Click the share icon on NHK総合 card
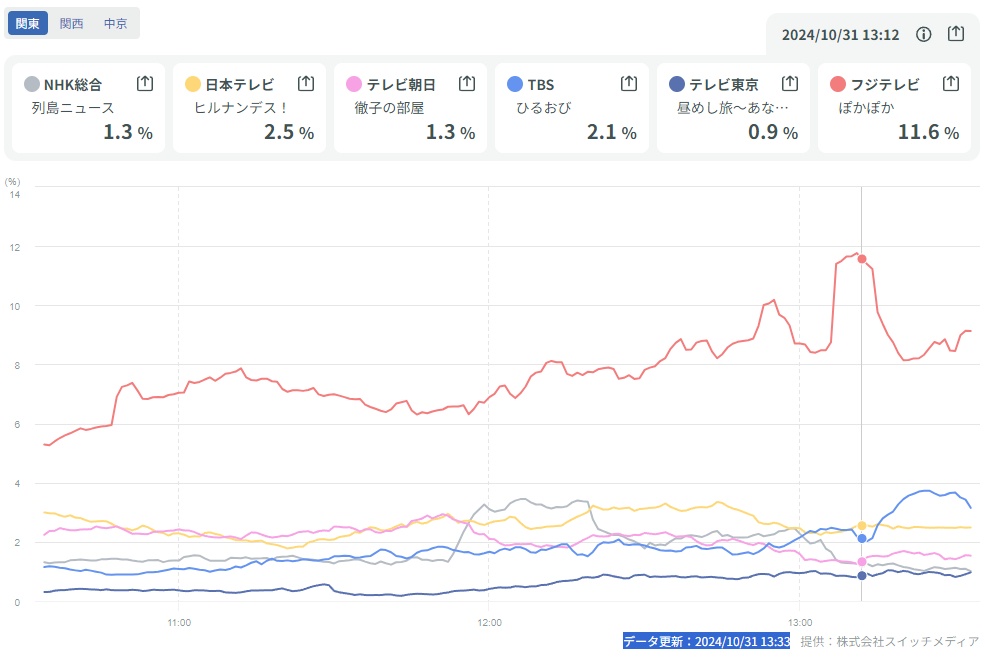The width and height of the screenshot is (985, 659). tap(145, 83)
